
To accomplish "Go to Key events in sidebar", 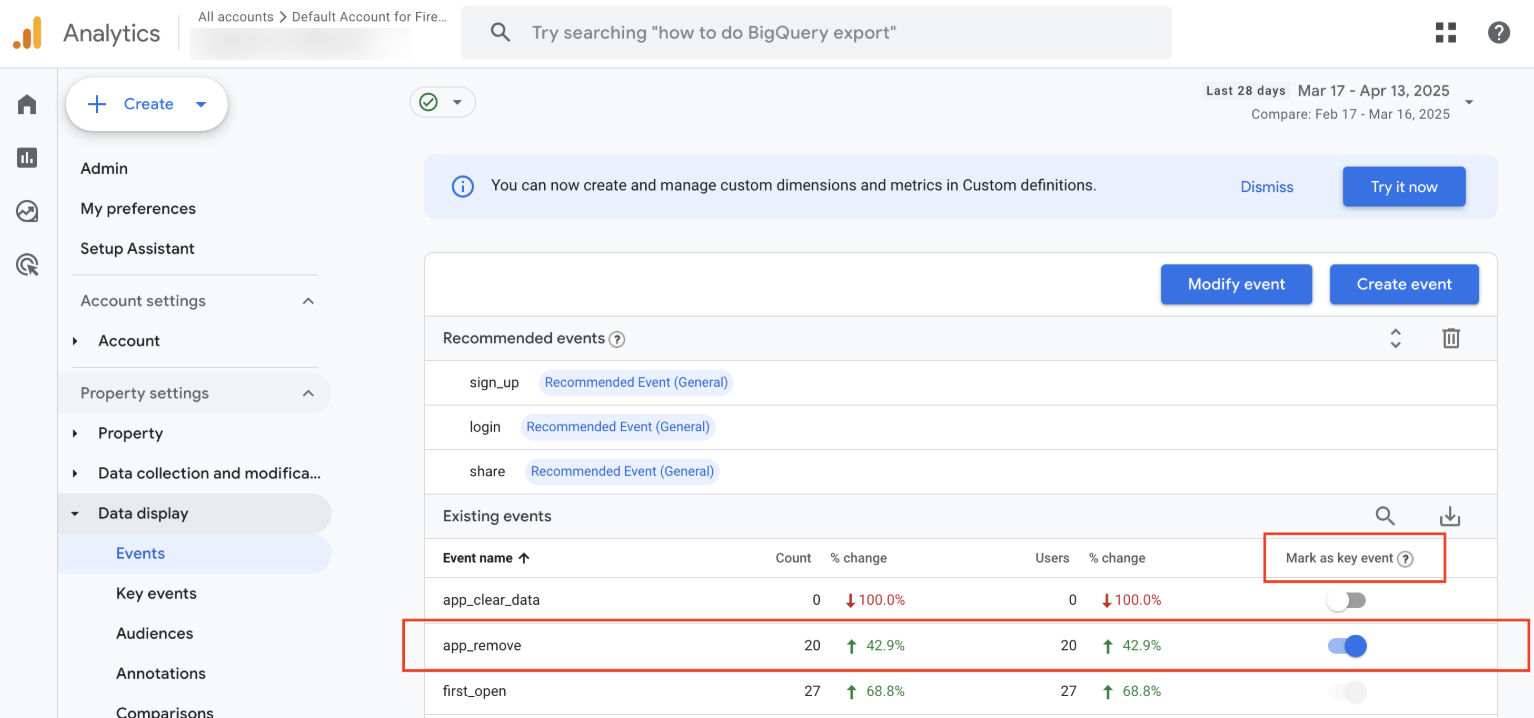I will pos(156,593).
